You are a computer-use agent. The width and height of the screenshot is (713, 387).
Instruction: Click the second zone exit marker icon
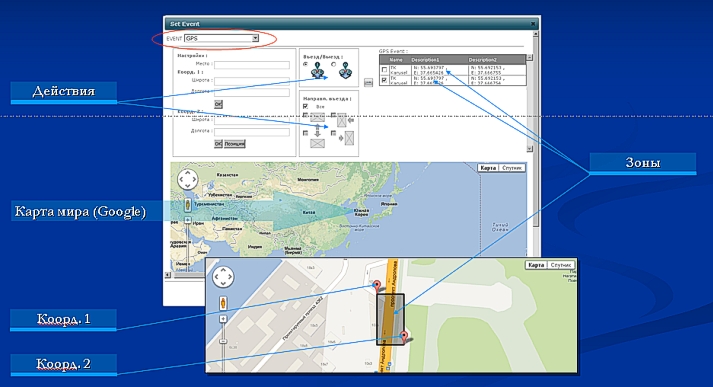point(346,70)
